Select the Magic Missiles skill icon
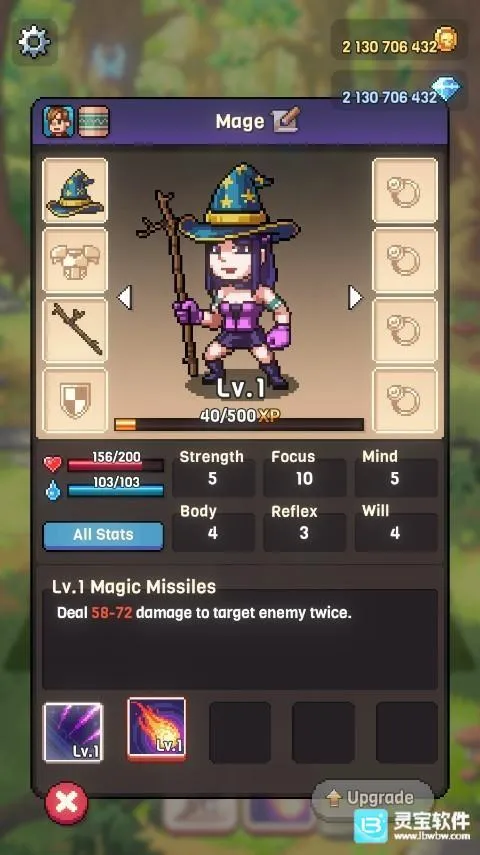Screen dimensions: 480x855 (x=73, y=732)
